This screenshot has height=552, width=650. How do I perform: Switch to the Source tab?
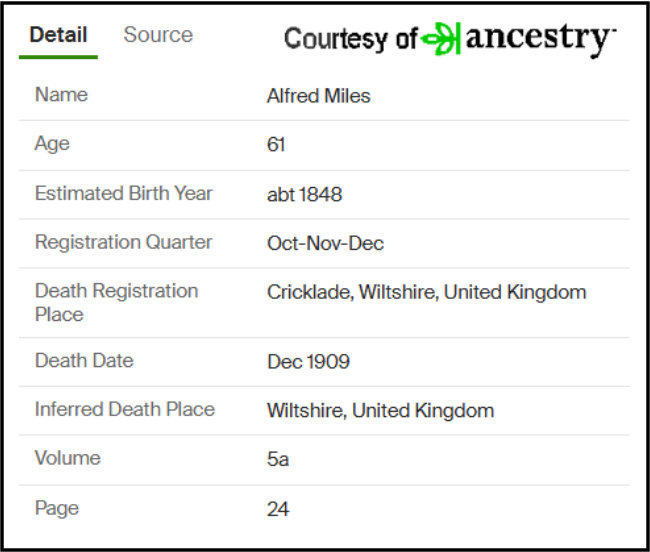coord(158,35)
